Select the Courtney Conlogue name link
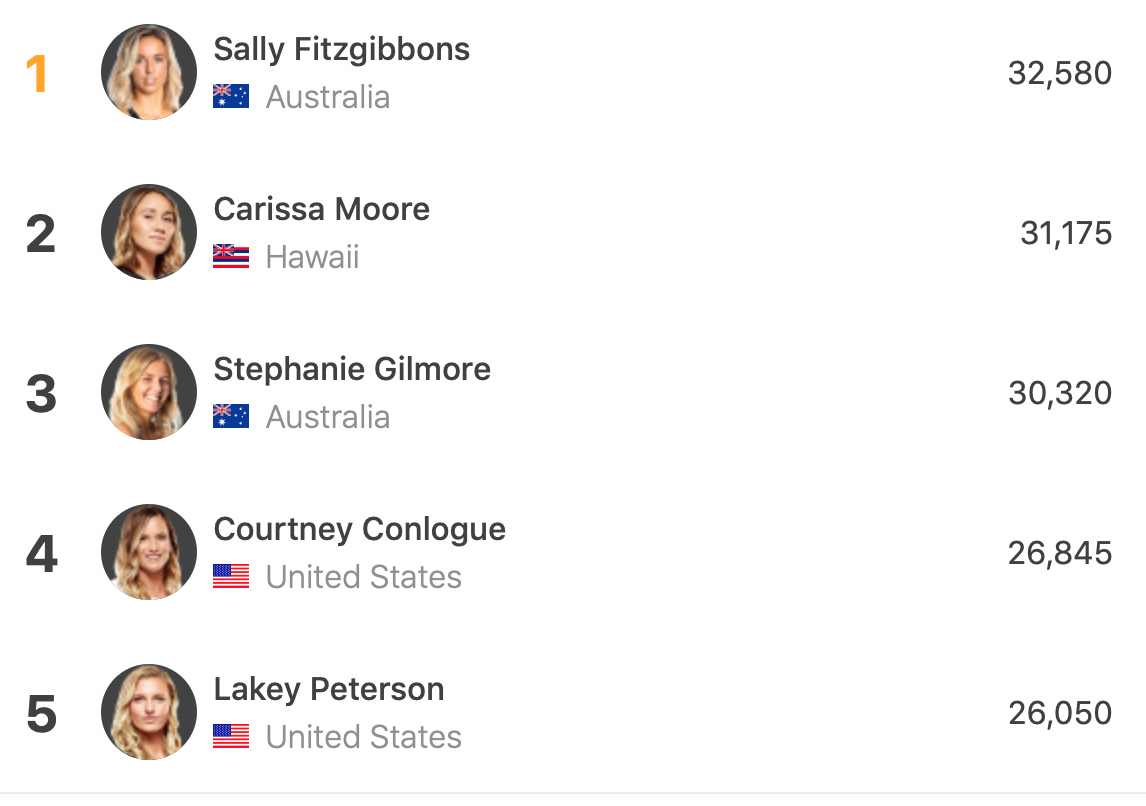The image size is (1146, 806). [x=360, y=529]
